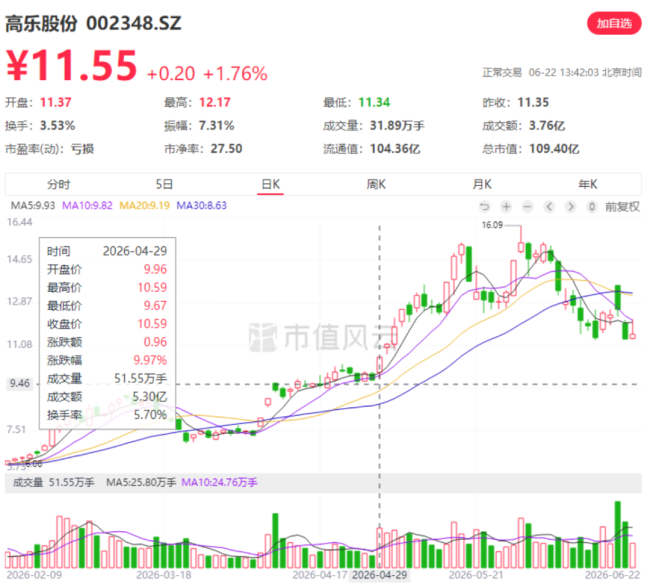The width and height of the screenshot is (650, 584).
Task: Click the tooltip 时间 2026-04-29 row
Action: pos(107,251)
